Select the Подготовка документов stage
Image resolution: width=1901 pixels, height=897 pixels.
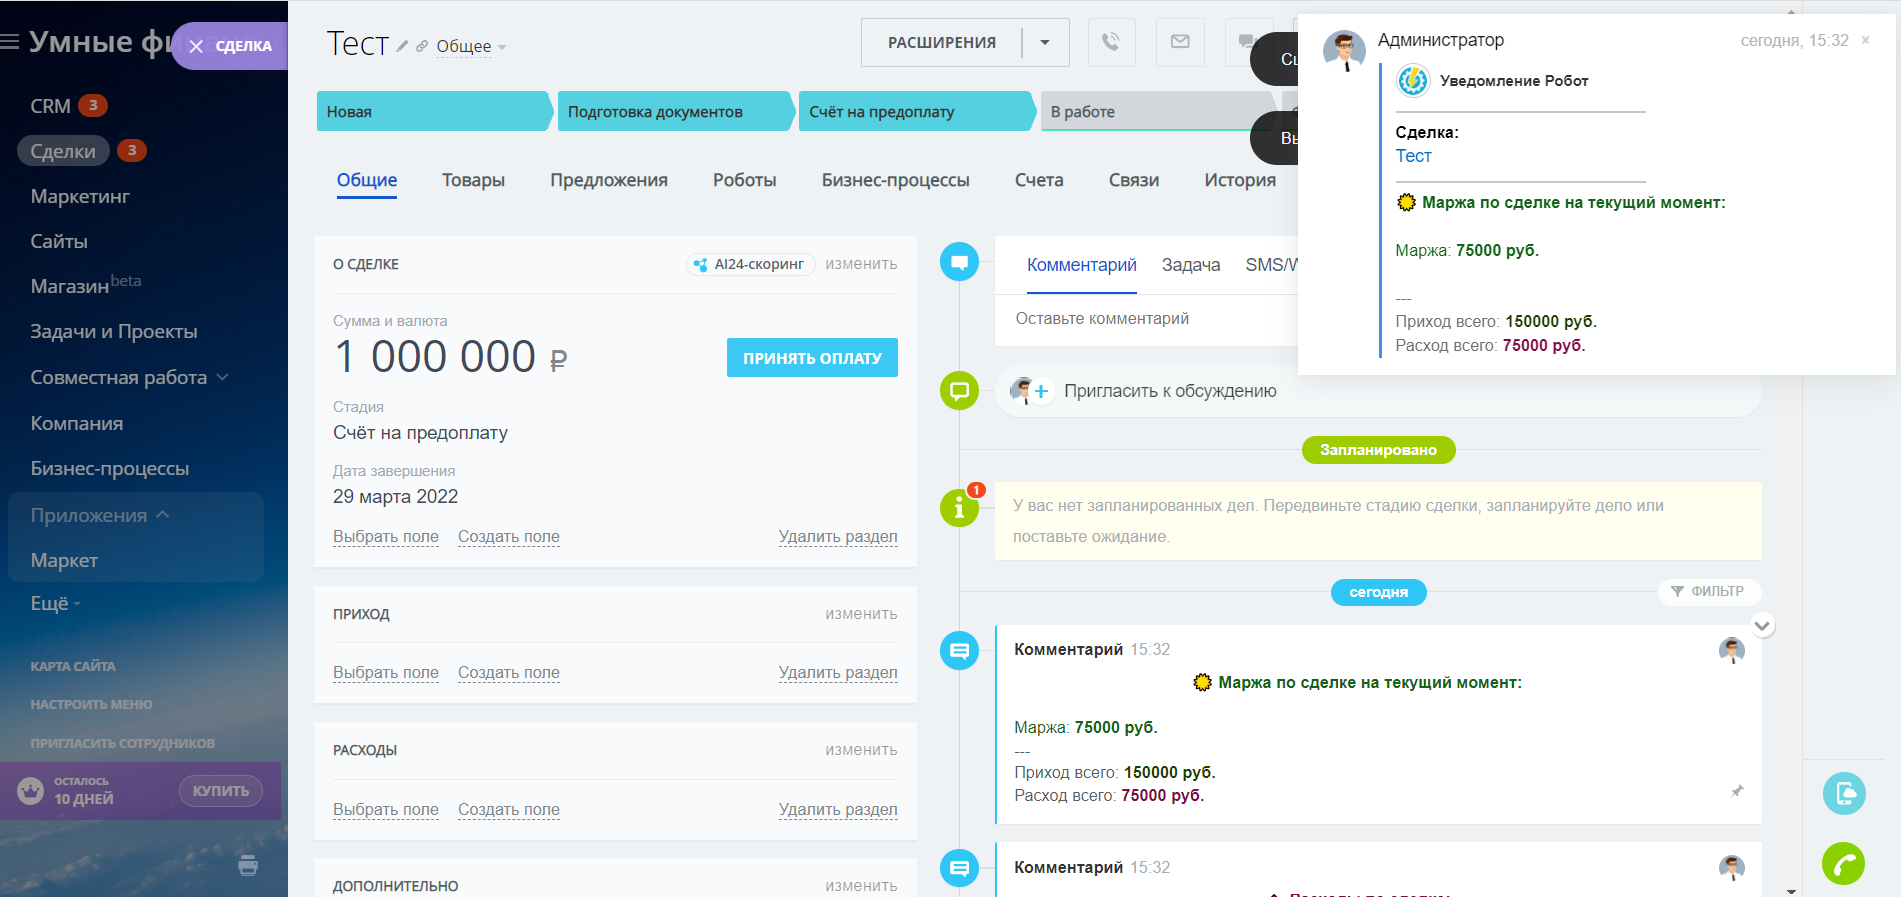(675, 111)
